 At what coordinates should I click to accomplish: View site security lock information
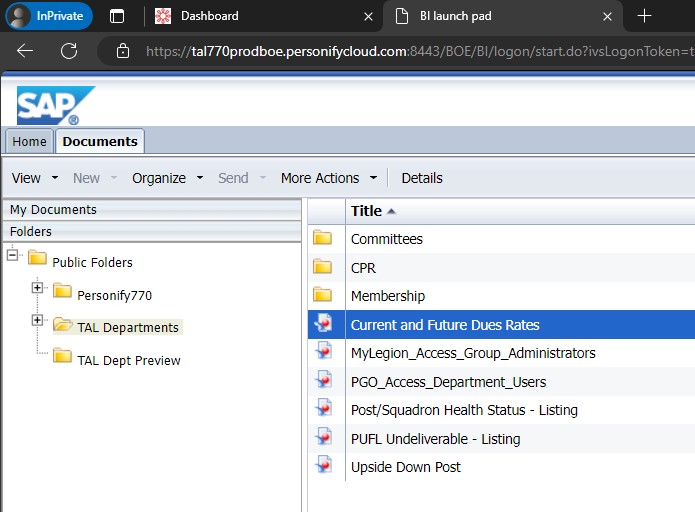pyautogui.click(x=123, y=51)
